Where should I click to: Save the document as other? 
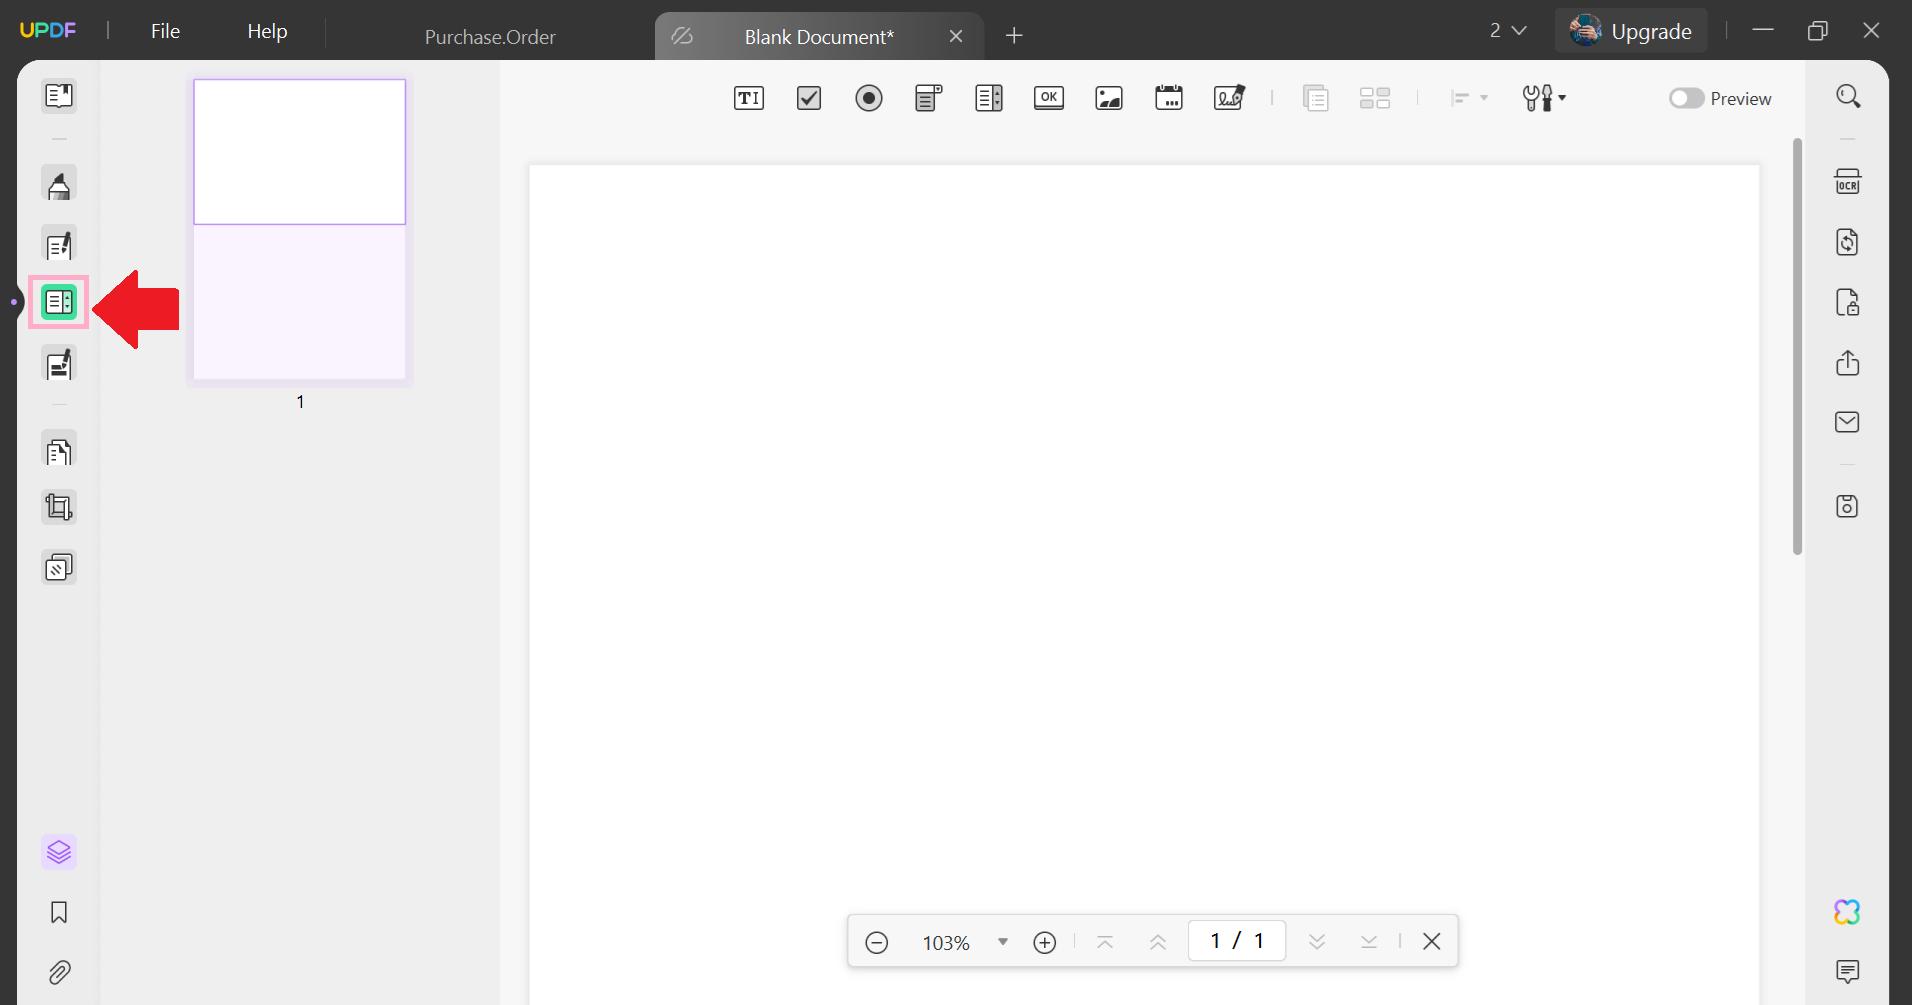click(x=1848, y=506)
